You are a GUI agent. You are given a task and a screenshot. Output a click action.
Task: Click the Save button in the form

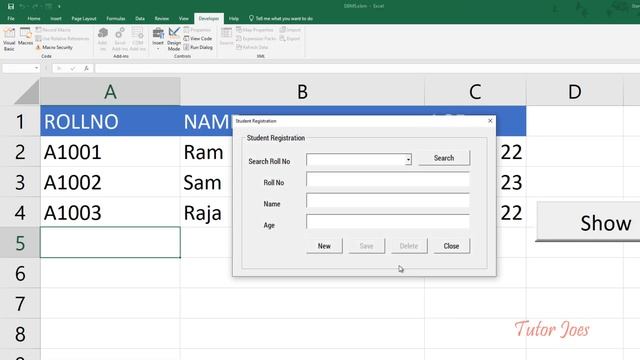pyautogui.click(x=367, y=246)
